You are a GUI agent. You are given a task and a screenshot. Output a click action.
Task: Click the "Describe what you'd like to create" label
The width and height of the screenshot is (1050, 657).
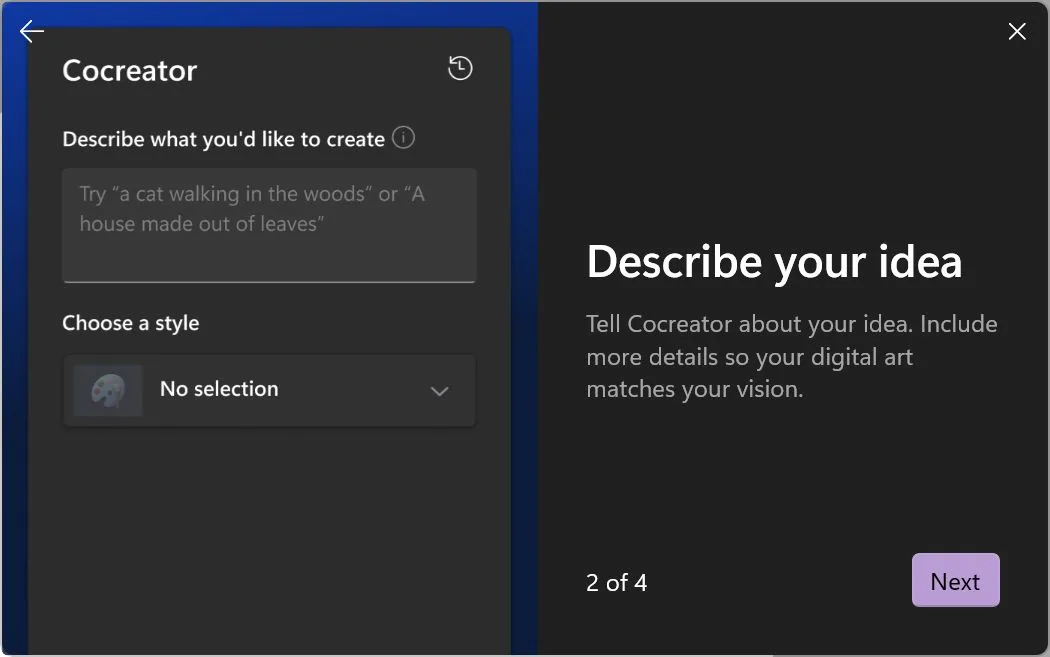click(224, 139)
